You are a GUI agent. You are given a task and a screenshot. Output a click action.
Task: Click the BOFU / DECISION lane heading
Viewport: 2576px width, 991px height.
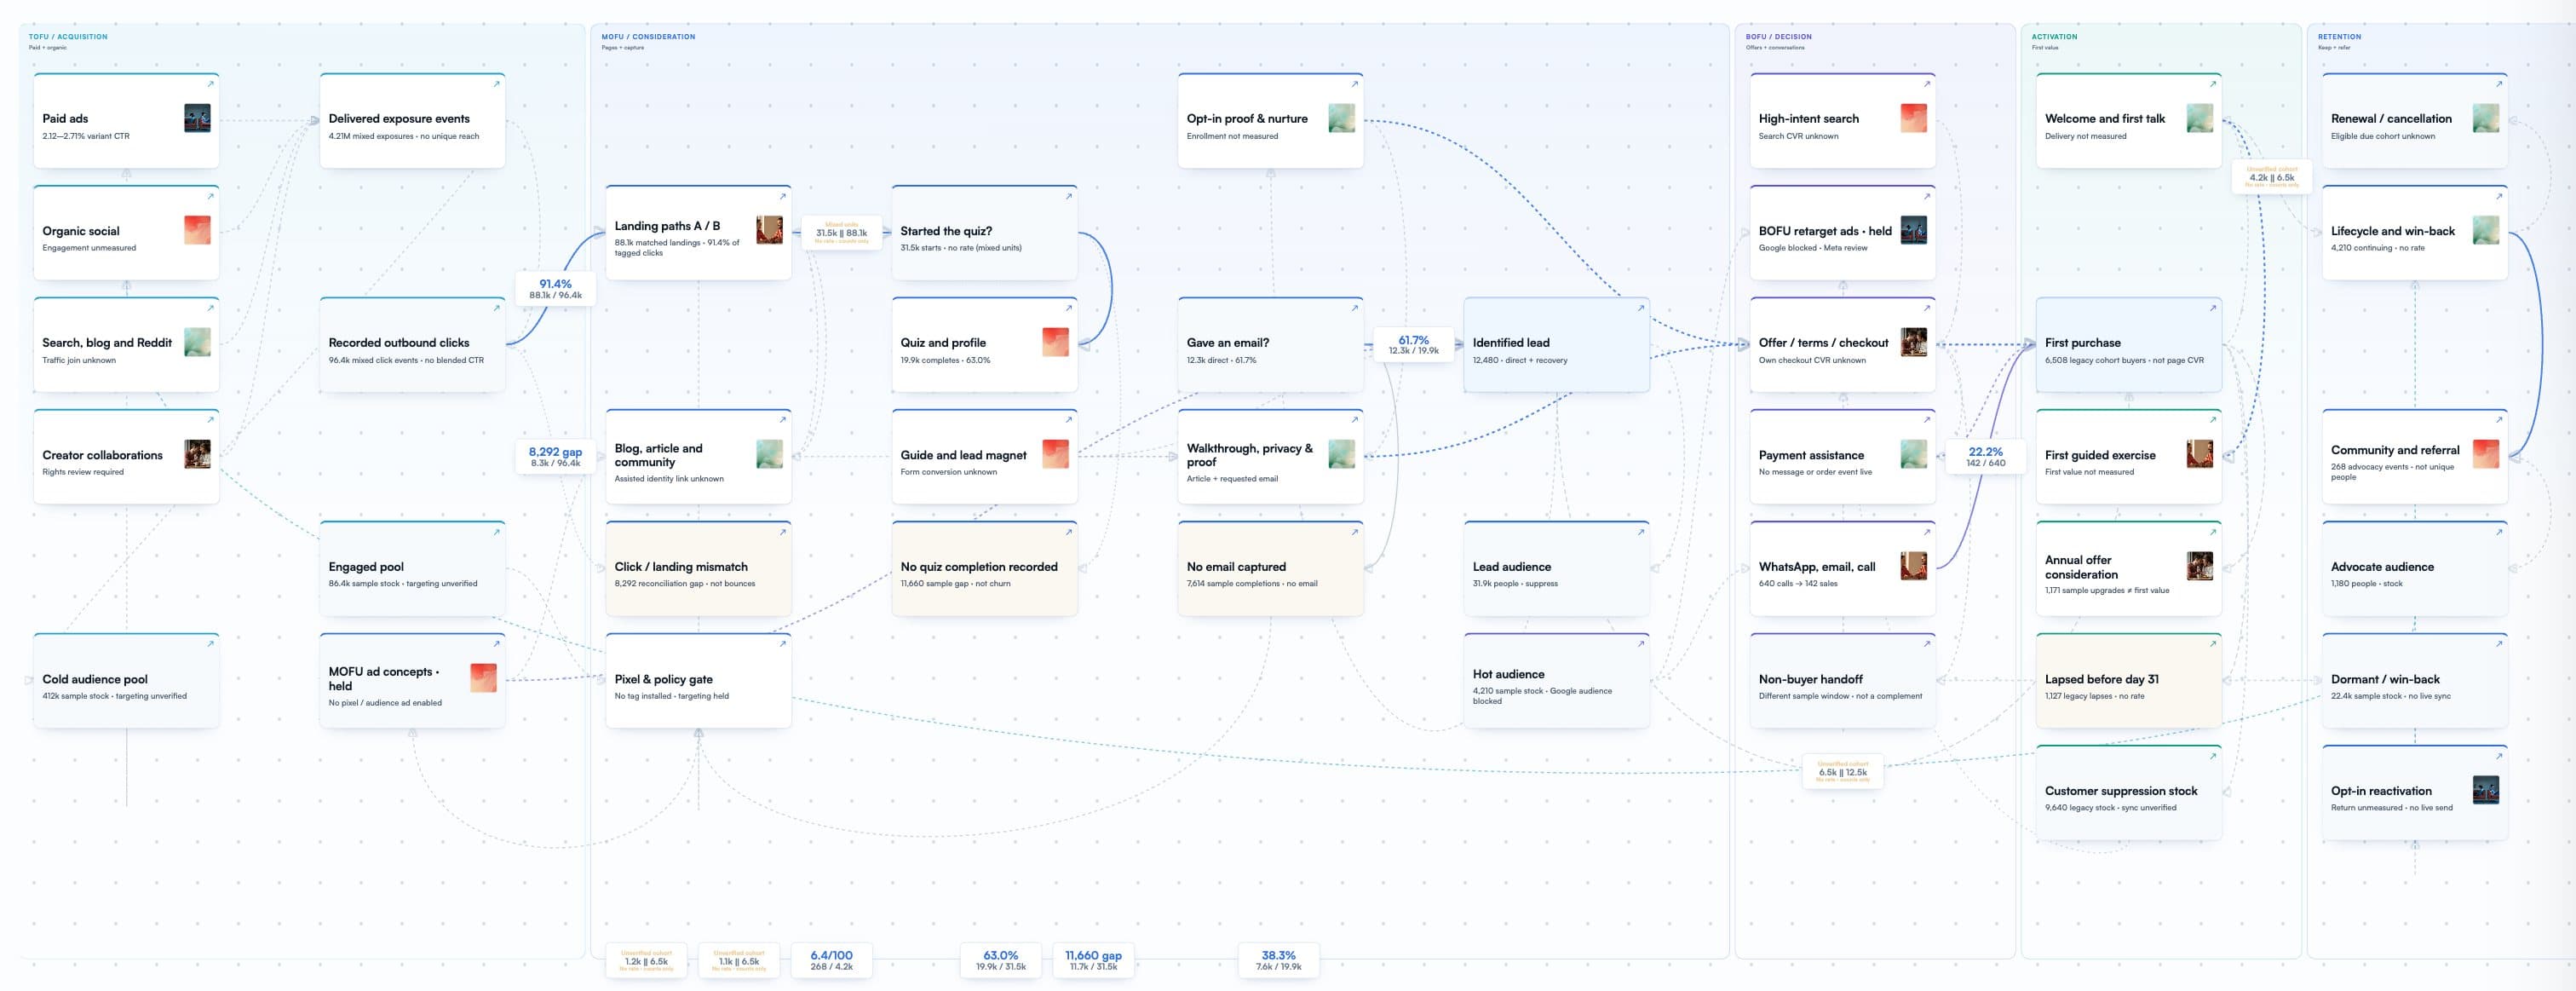pyautogui.click(x=1778, y=37)
